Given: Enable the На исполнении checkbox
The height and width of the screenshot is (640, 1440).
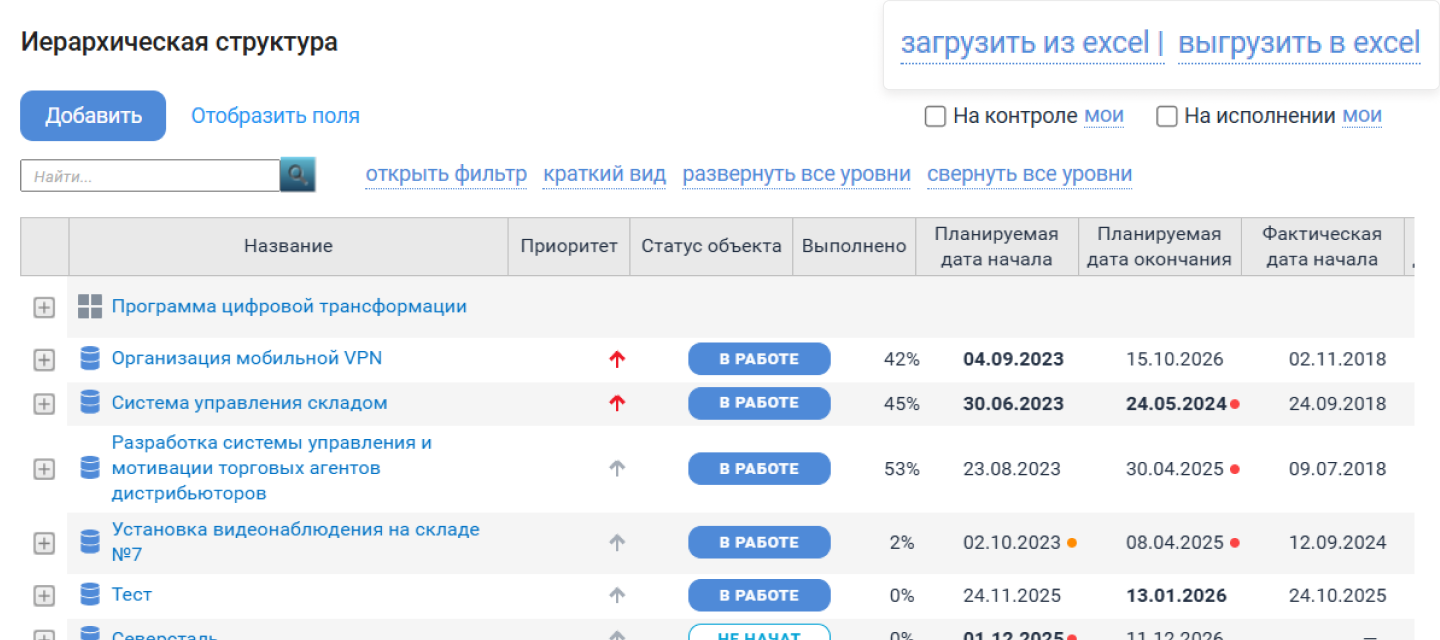Looking at the screenshot, I should 1166,117.
